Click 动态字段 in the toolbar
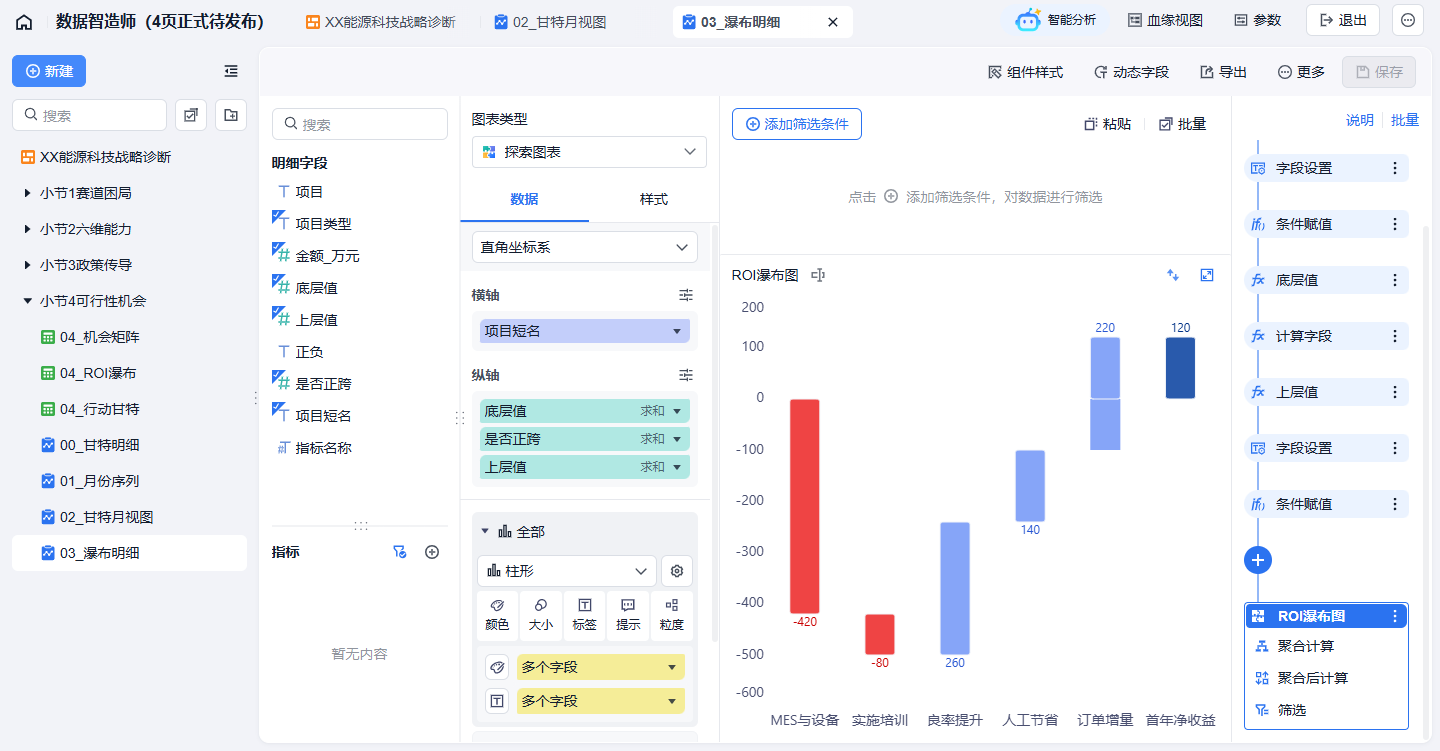This screenshot has width=1440, height=751. coord(1131,72)
